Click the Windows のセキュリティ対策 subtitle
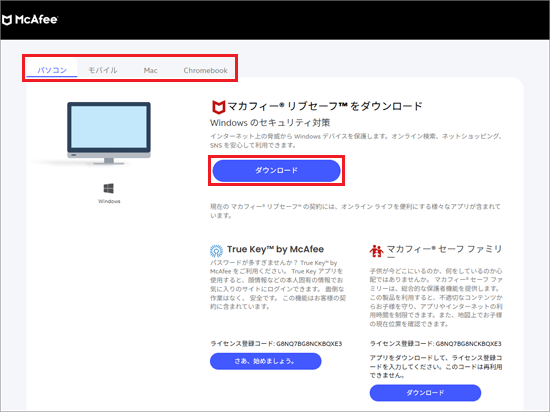The height and width of the screenshot is (412, 550). [270, 123]
